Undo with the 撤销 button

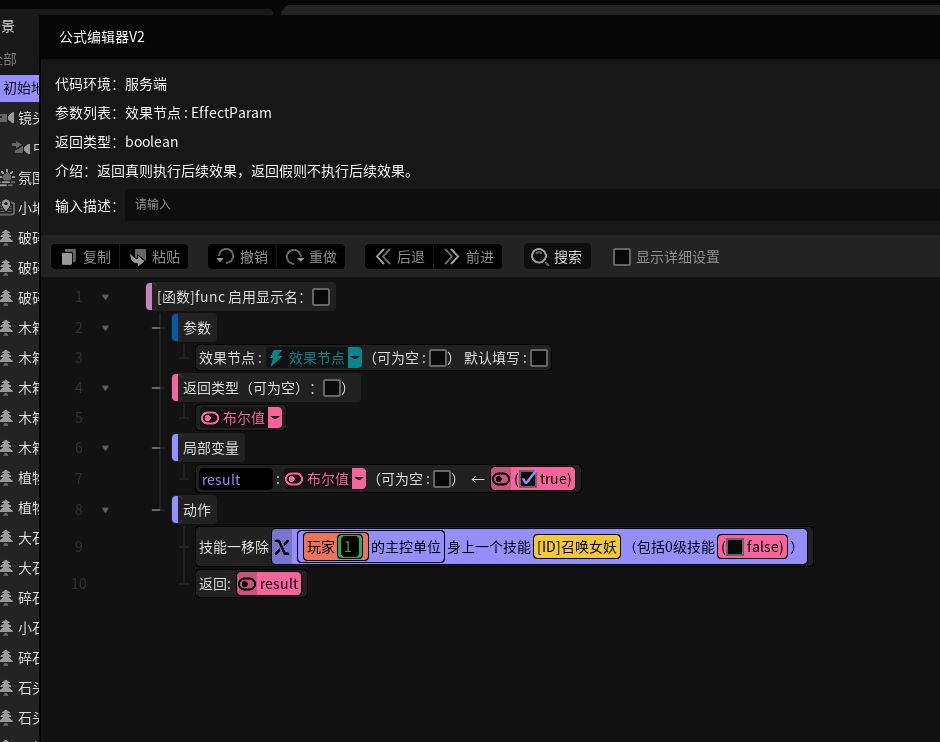(242, 257)
